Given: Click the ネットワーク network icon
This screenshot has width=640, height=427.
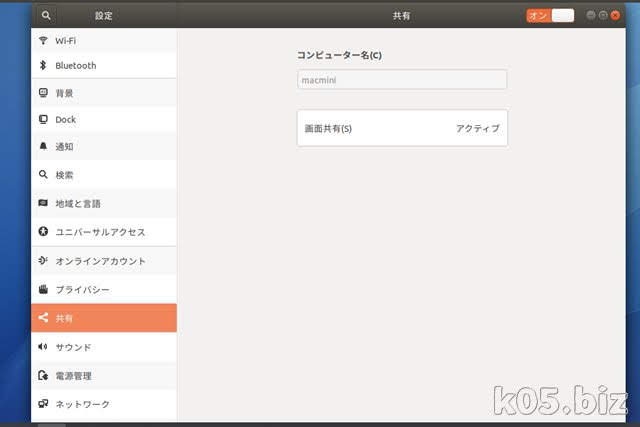Looking at the screenshot, I should 43,404.
